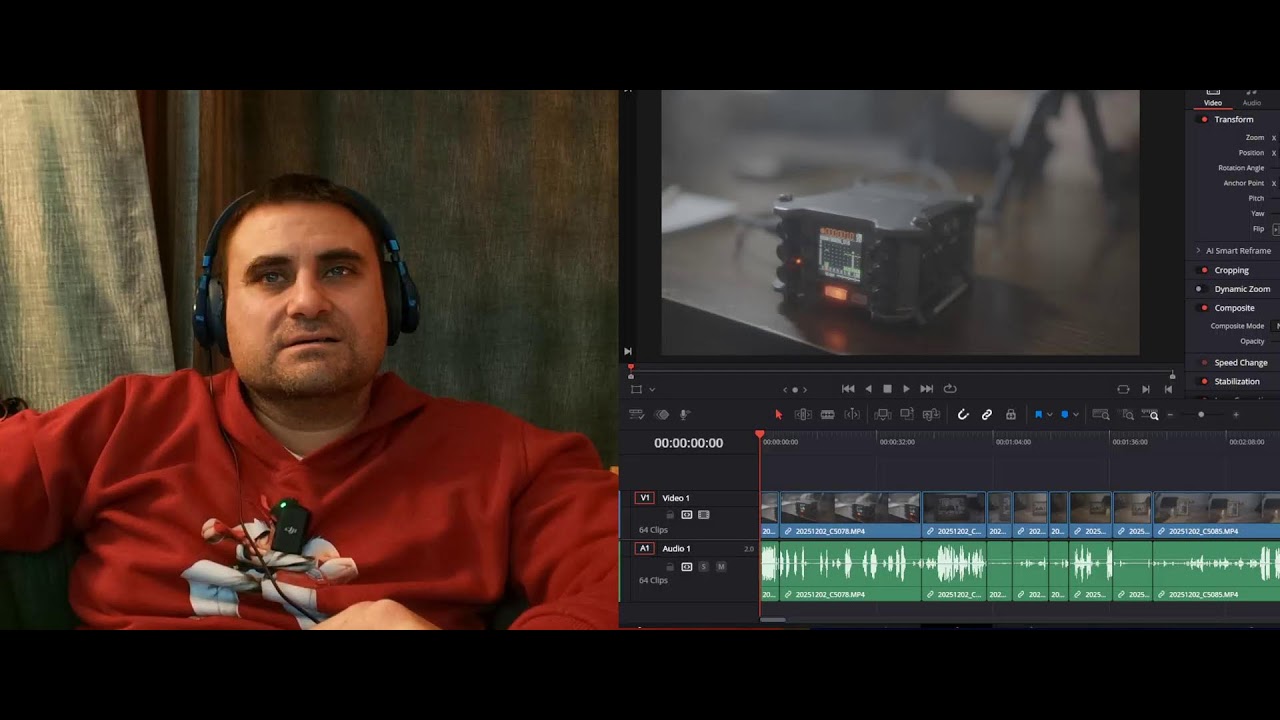Screen dimensions: 1280x720
Task: Click the Replace Clip icon
Action: (931, 414)
